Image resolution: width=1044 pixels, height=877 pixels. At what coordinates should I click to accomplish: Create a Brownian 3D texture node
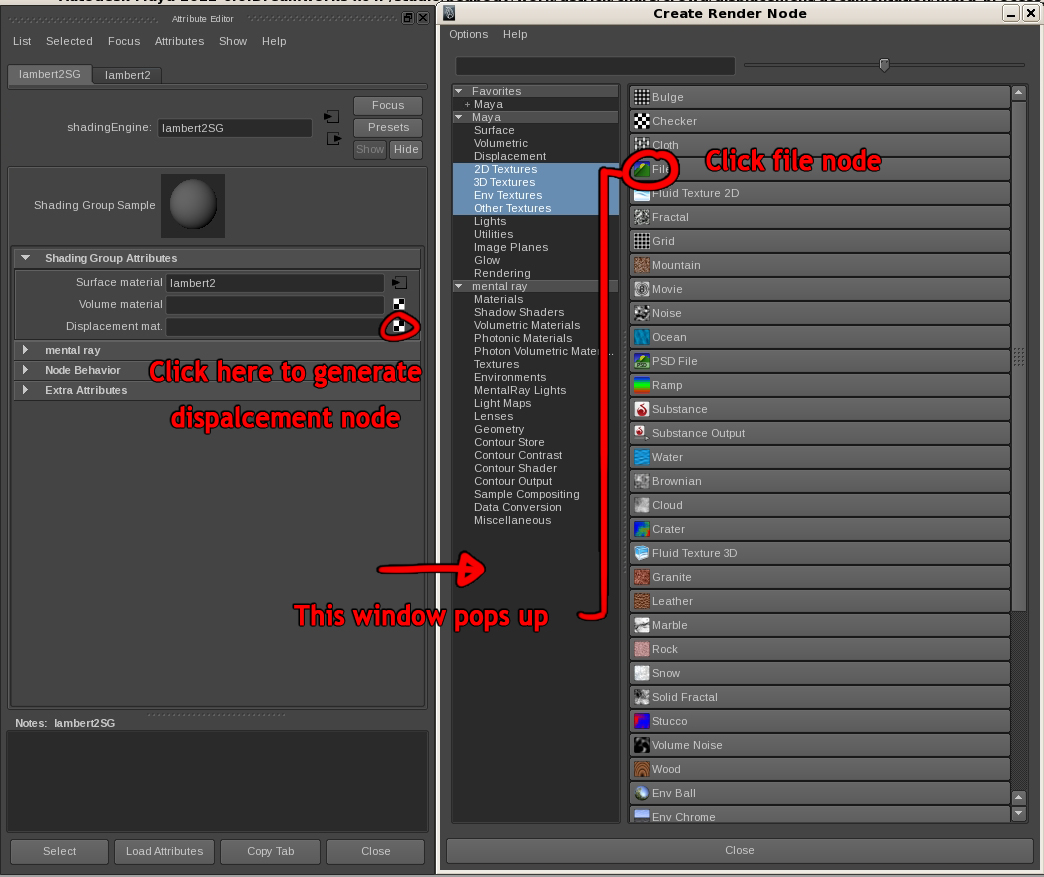pyautogui.click(x=820, y=481)
